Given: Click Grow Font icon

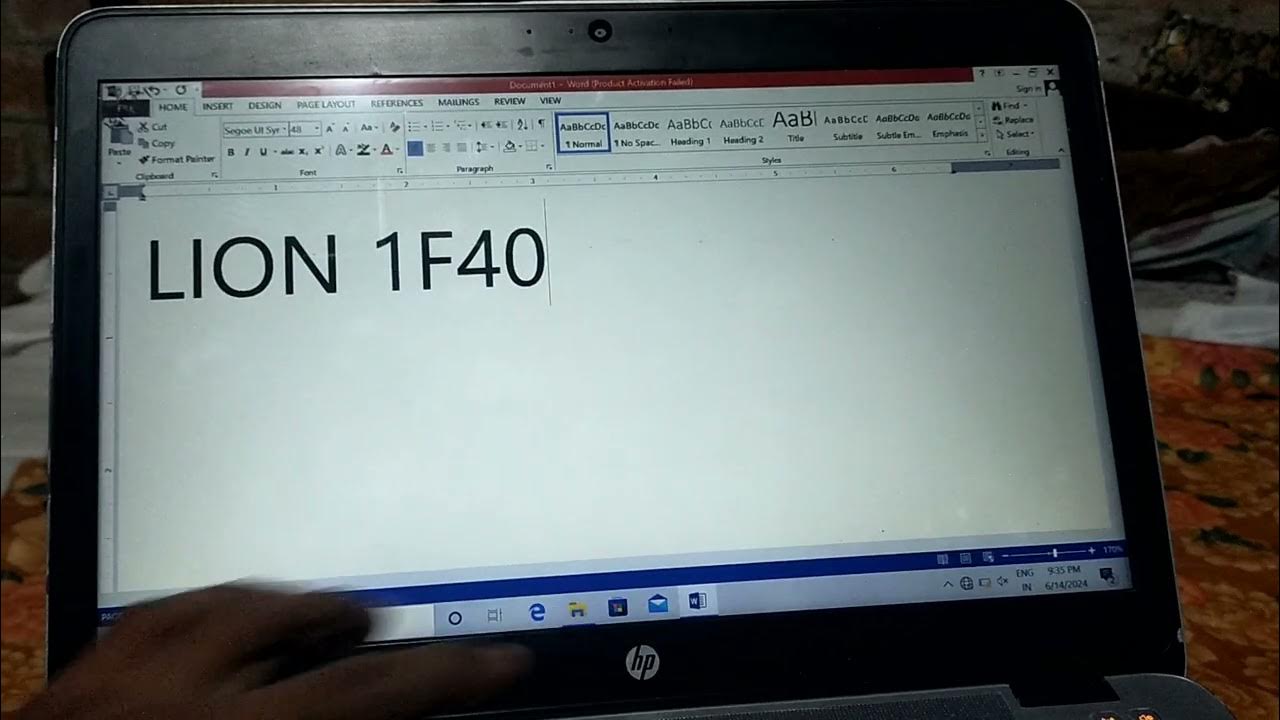Looking at the screenshot, I should [x=329, y=128].
